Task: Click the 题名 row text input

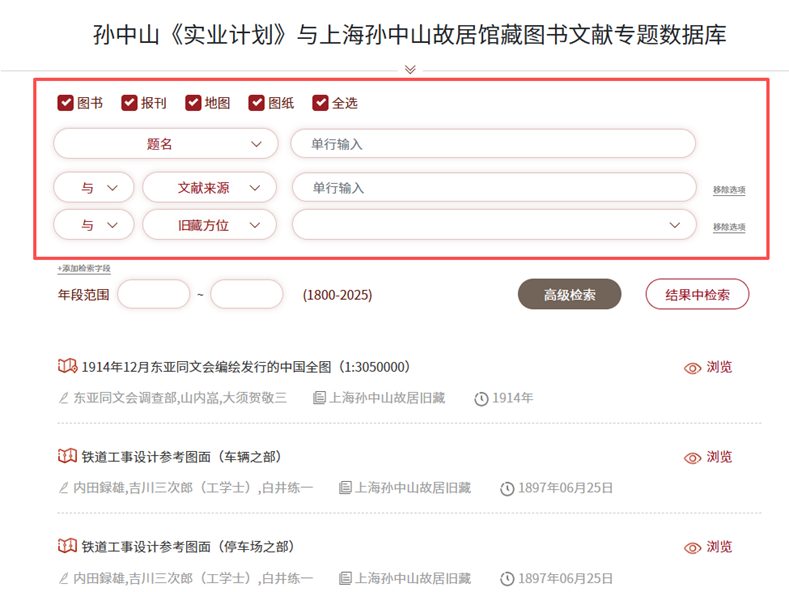Action: pos(493,144)
